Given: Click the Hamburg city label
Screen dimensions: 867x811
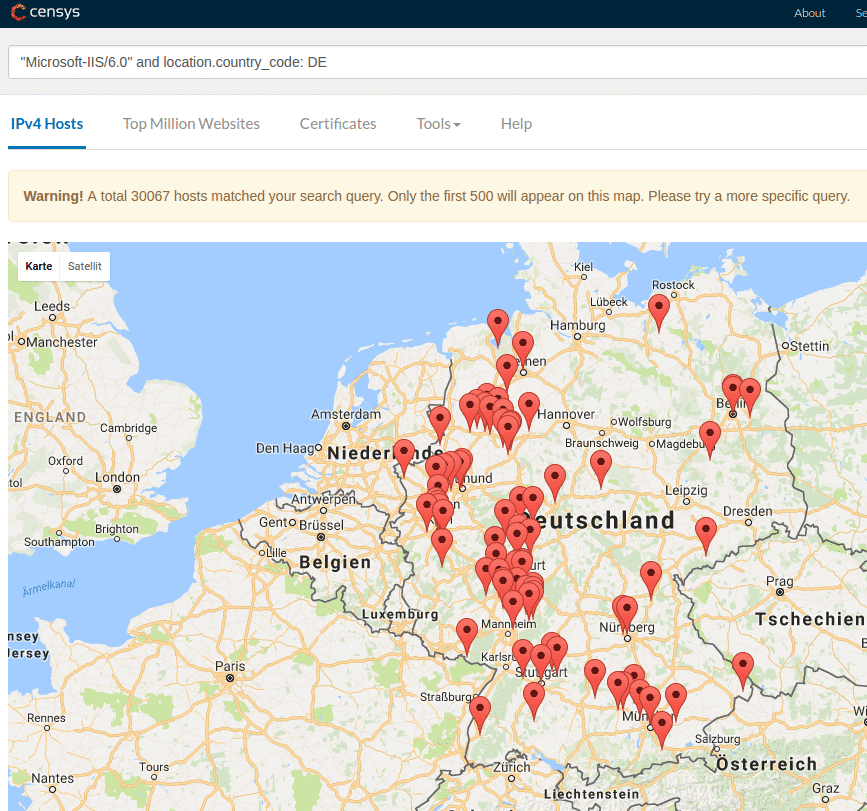Looking at the screenshot, I should coord(578,326).
